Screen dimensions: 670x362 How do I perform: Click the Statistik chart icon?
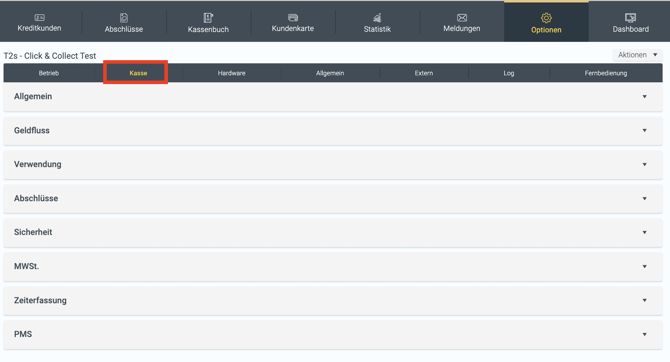377,18
